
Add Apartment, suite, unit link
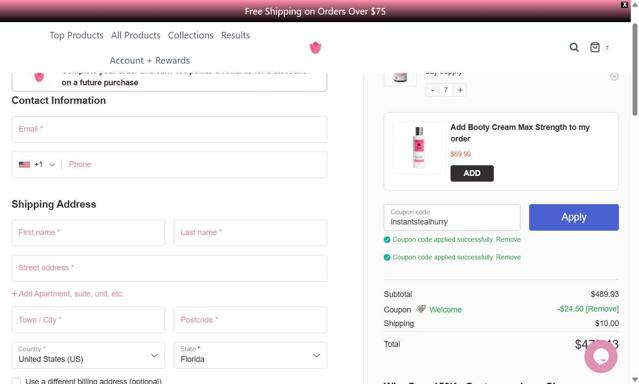[x=67, y=294]
